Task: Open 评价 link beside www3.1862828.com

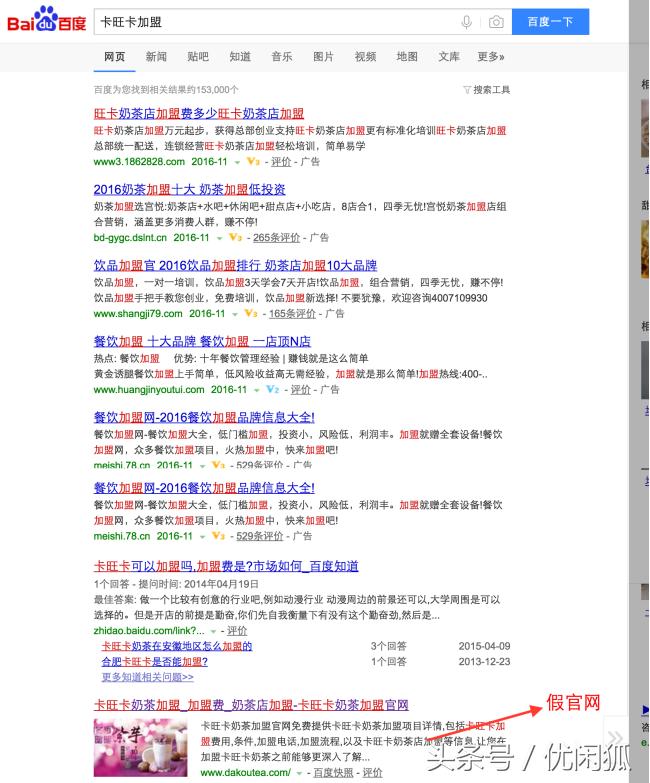Action: point(281,162)
